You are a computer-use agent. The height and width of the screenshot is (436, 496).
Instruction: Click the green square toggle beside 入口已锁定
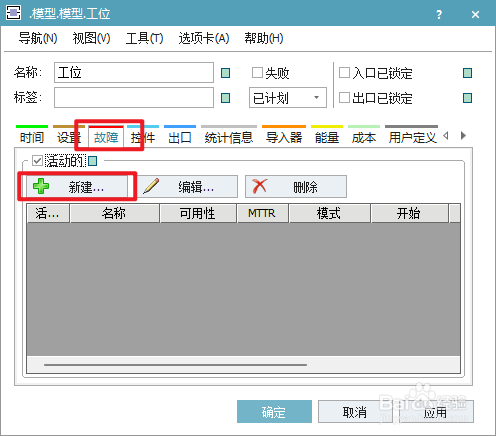point(468,73)
